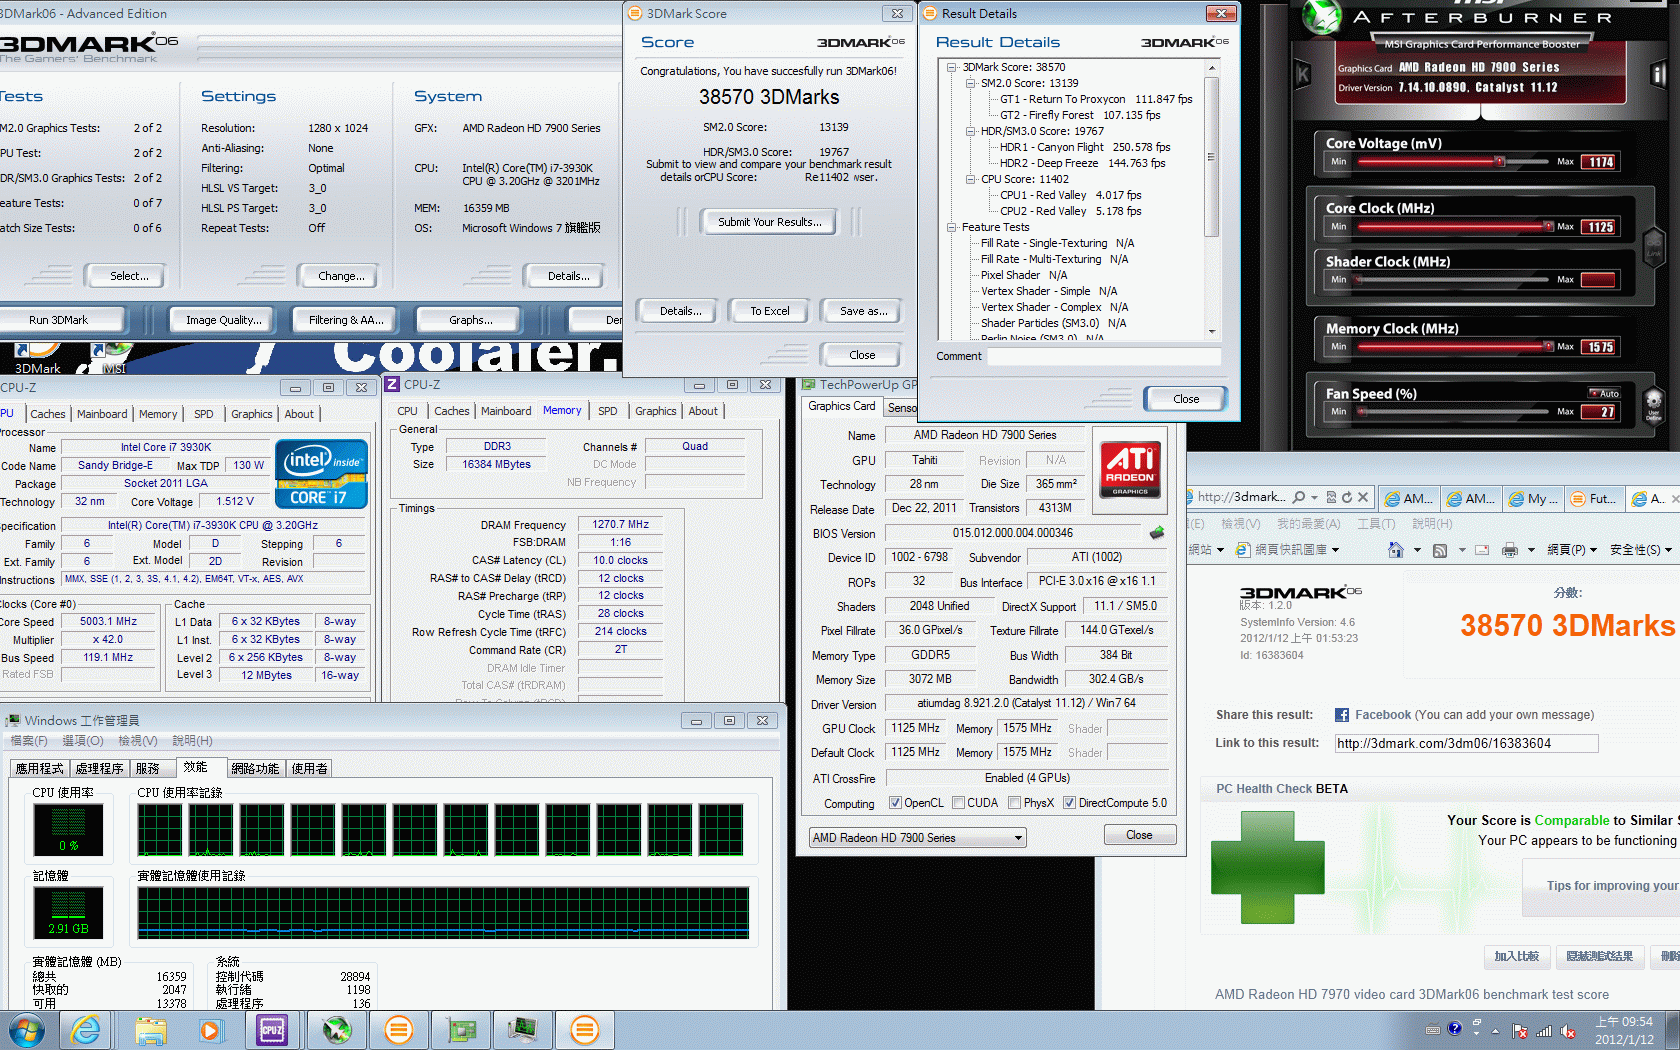Image resolution: width=1680 pixels, height=1050 pixels.
Task: Click the Core Voltage slider handle
Action: 1499,161
